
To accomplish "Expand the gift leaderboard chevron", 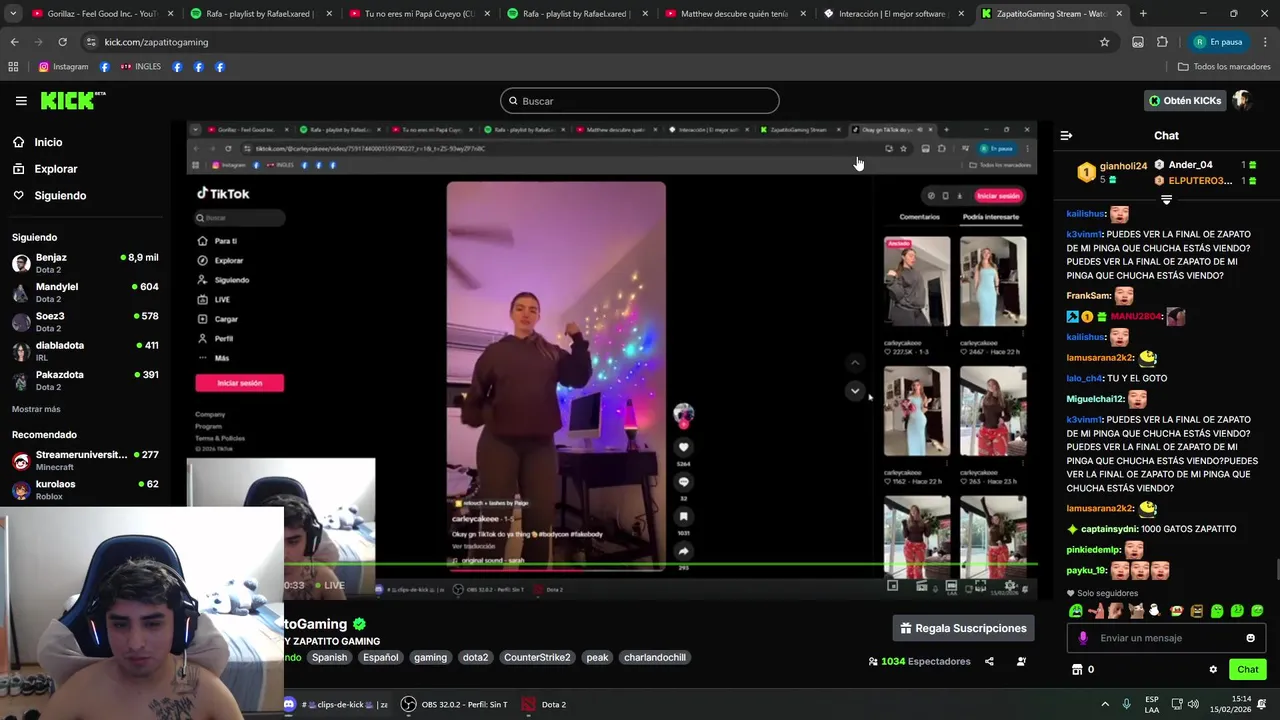I will coord(1166,200).
